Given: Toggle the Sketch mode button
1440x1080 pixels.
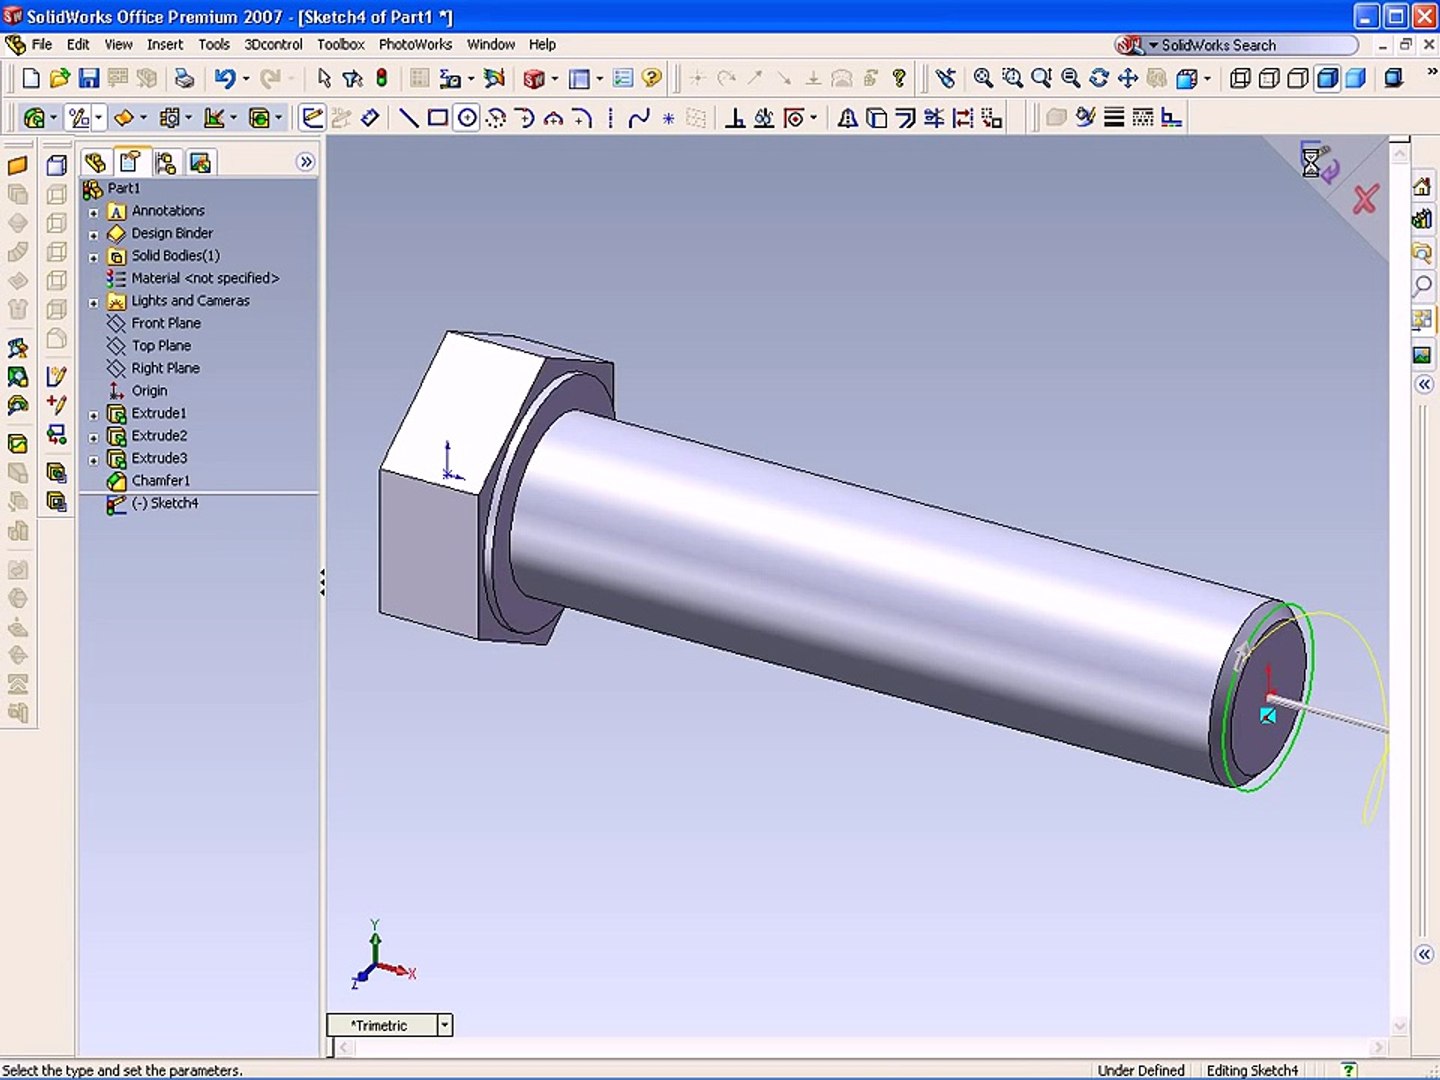Looking at the screenshot, I should coord(312,118).
